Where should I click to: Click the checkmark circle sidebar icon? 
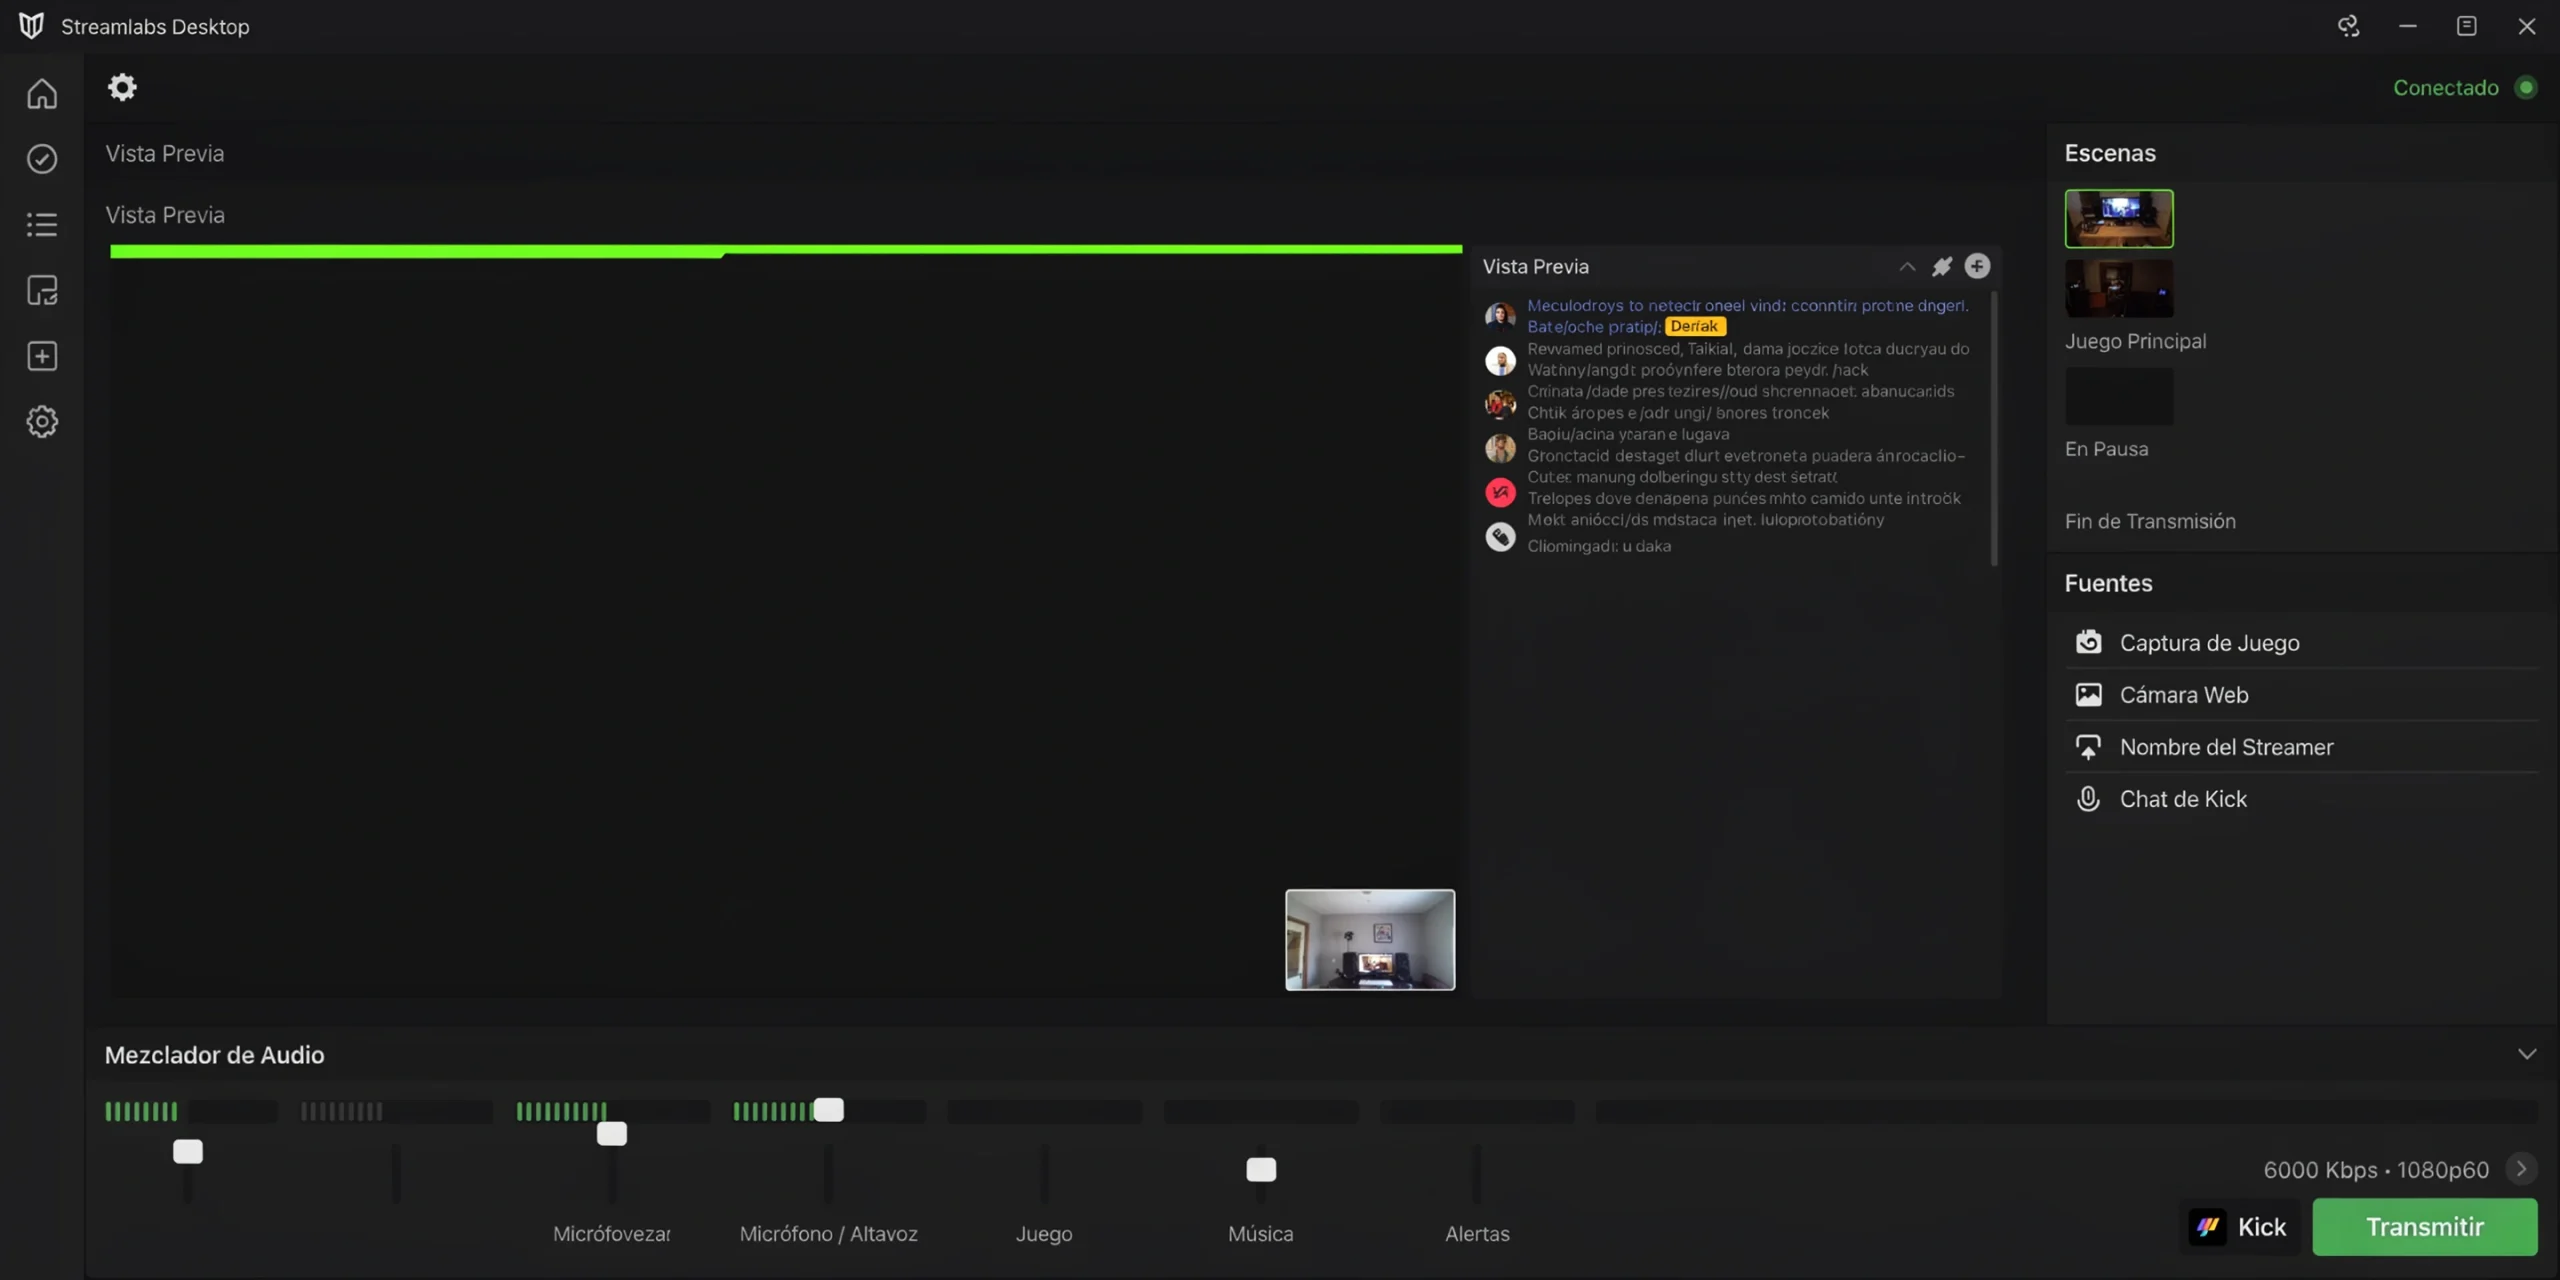(42, 159)
